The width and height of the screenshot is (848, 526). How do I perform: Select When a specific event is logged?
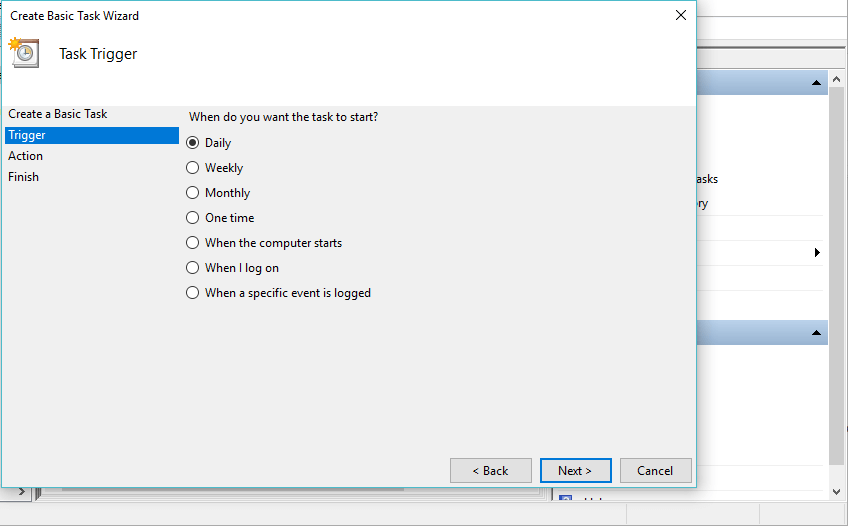(x=193, y=293)
